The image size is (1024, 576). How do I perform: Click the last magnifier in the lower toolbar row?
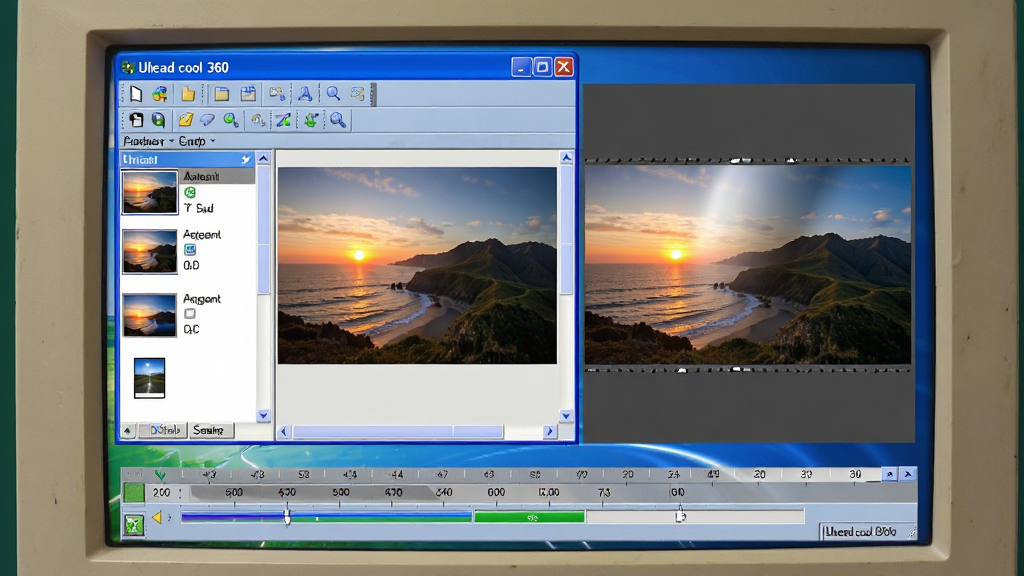coord(338,120)
